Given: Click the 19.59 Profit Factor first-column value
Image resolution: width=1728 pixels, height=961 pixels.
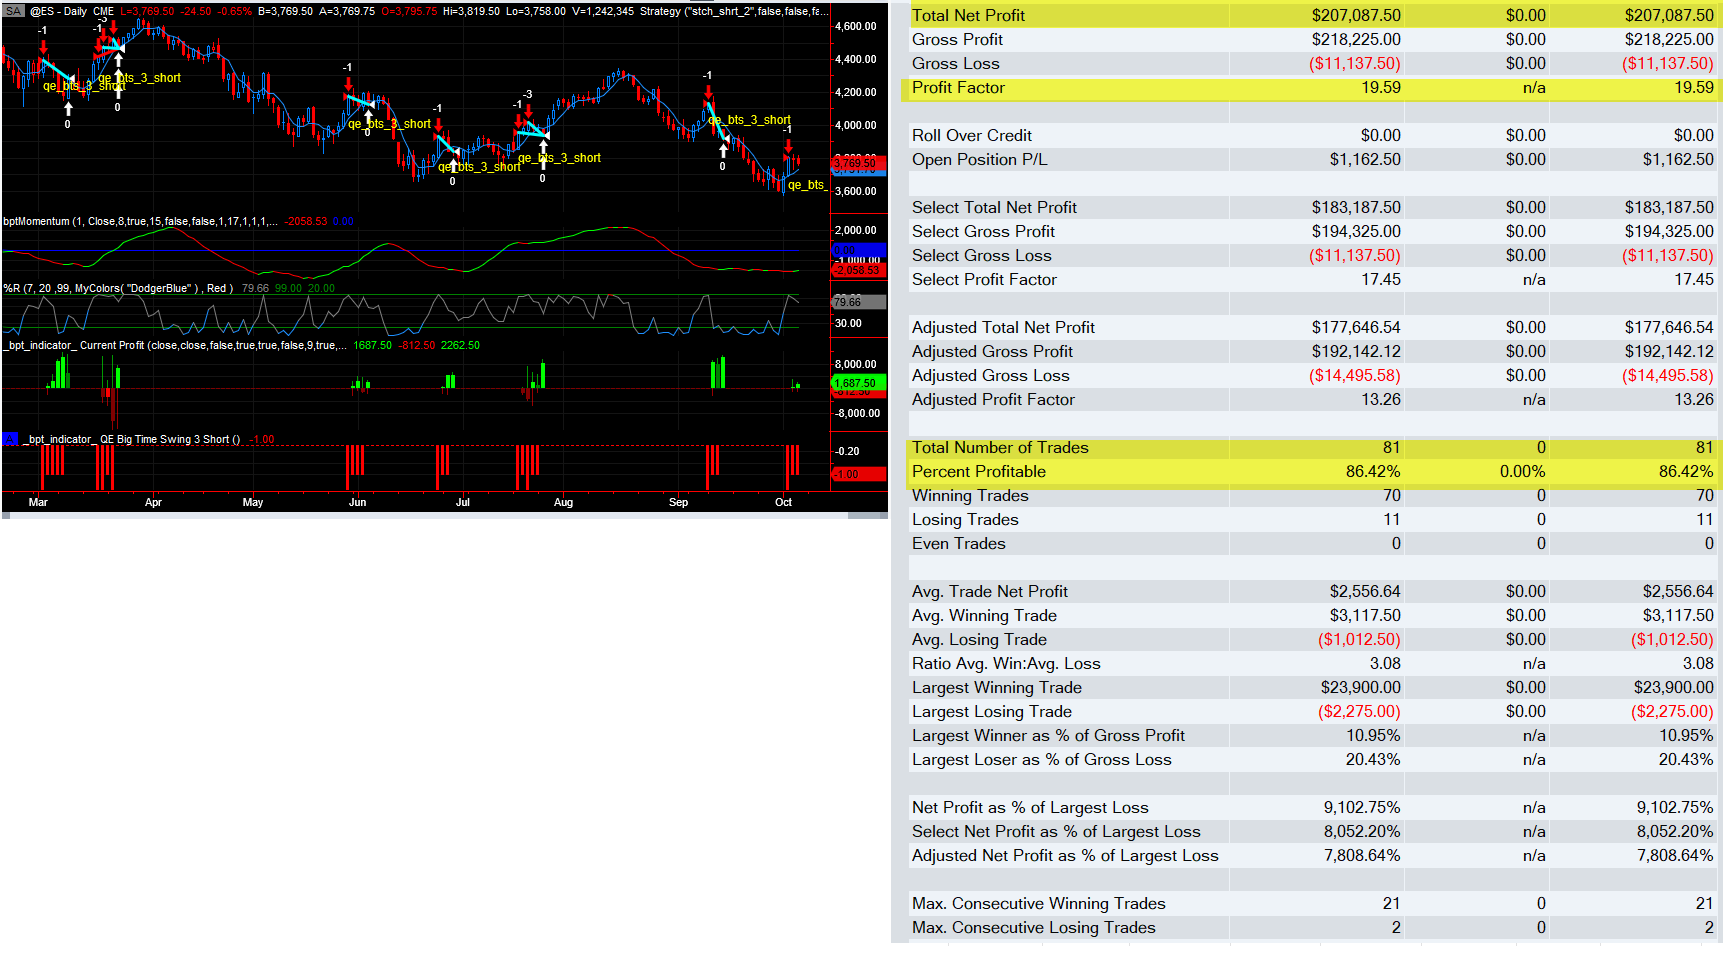Looking at the screenshot, I should coord(1381,87).
